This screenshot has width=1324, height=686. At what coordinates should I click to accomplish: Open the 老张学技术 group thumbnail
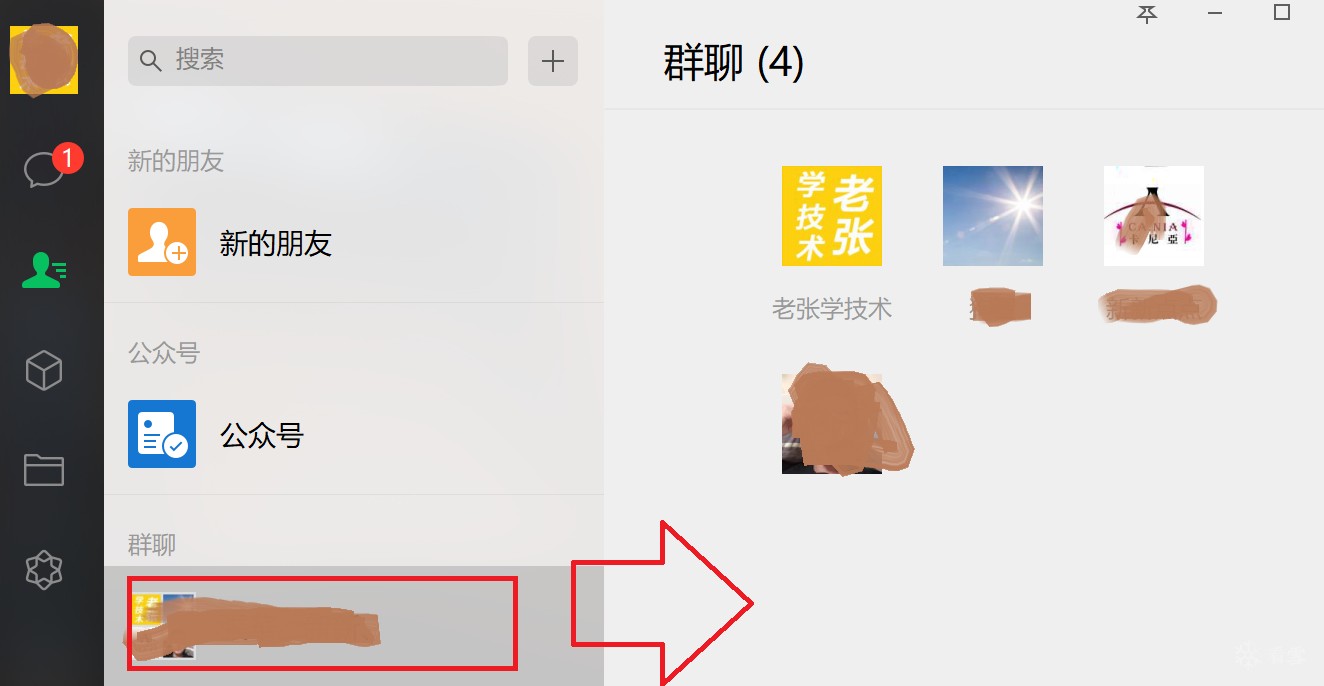tap(832, 216)
